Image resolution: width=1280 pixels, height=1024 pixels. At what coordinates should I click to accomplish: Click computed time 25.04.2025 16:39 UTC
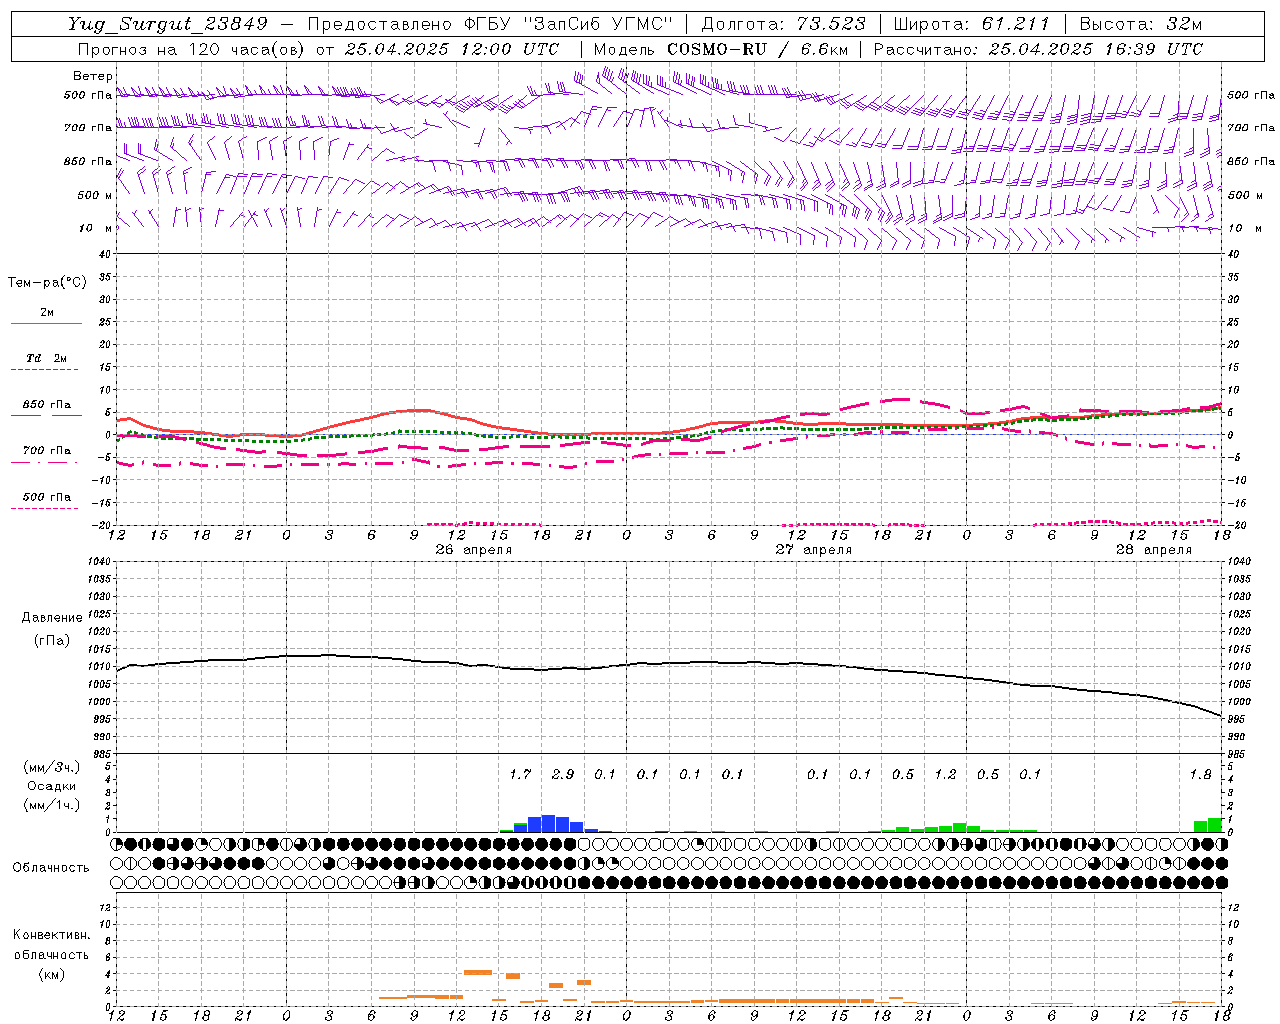(x=1096, y=49)
